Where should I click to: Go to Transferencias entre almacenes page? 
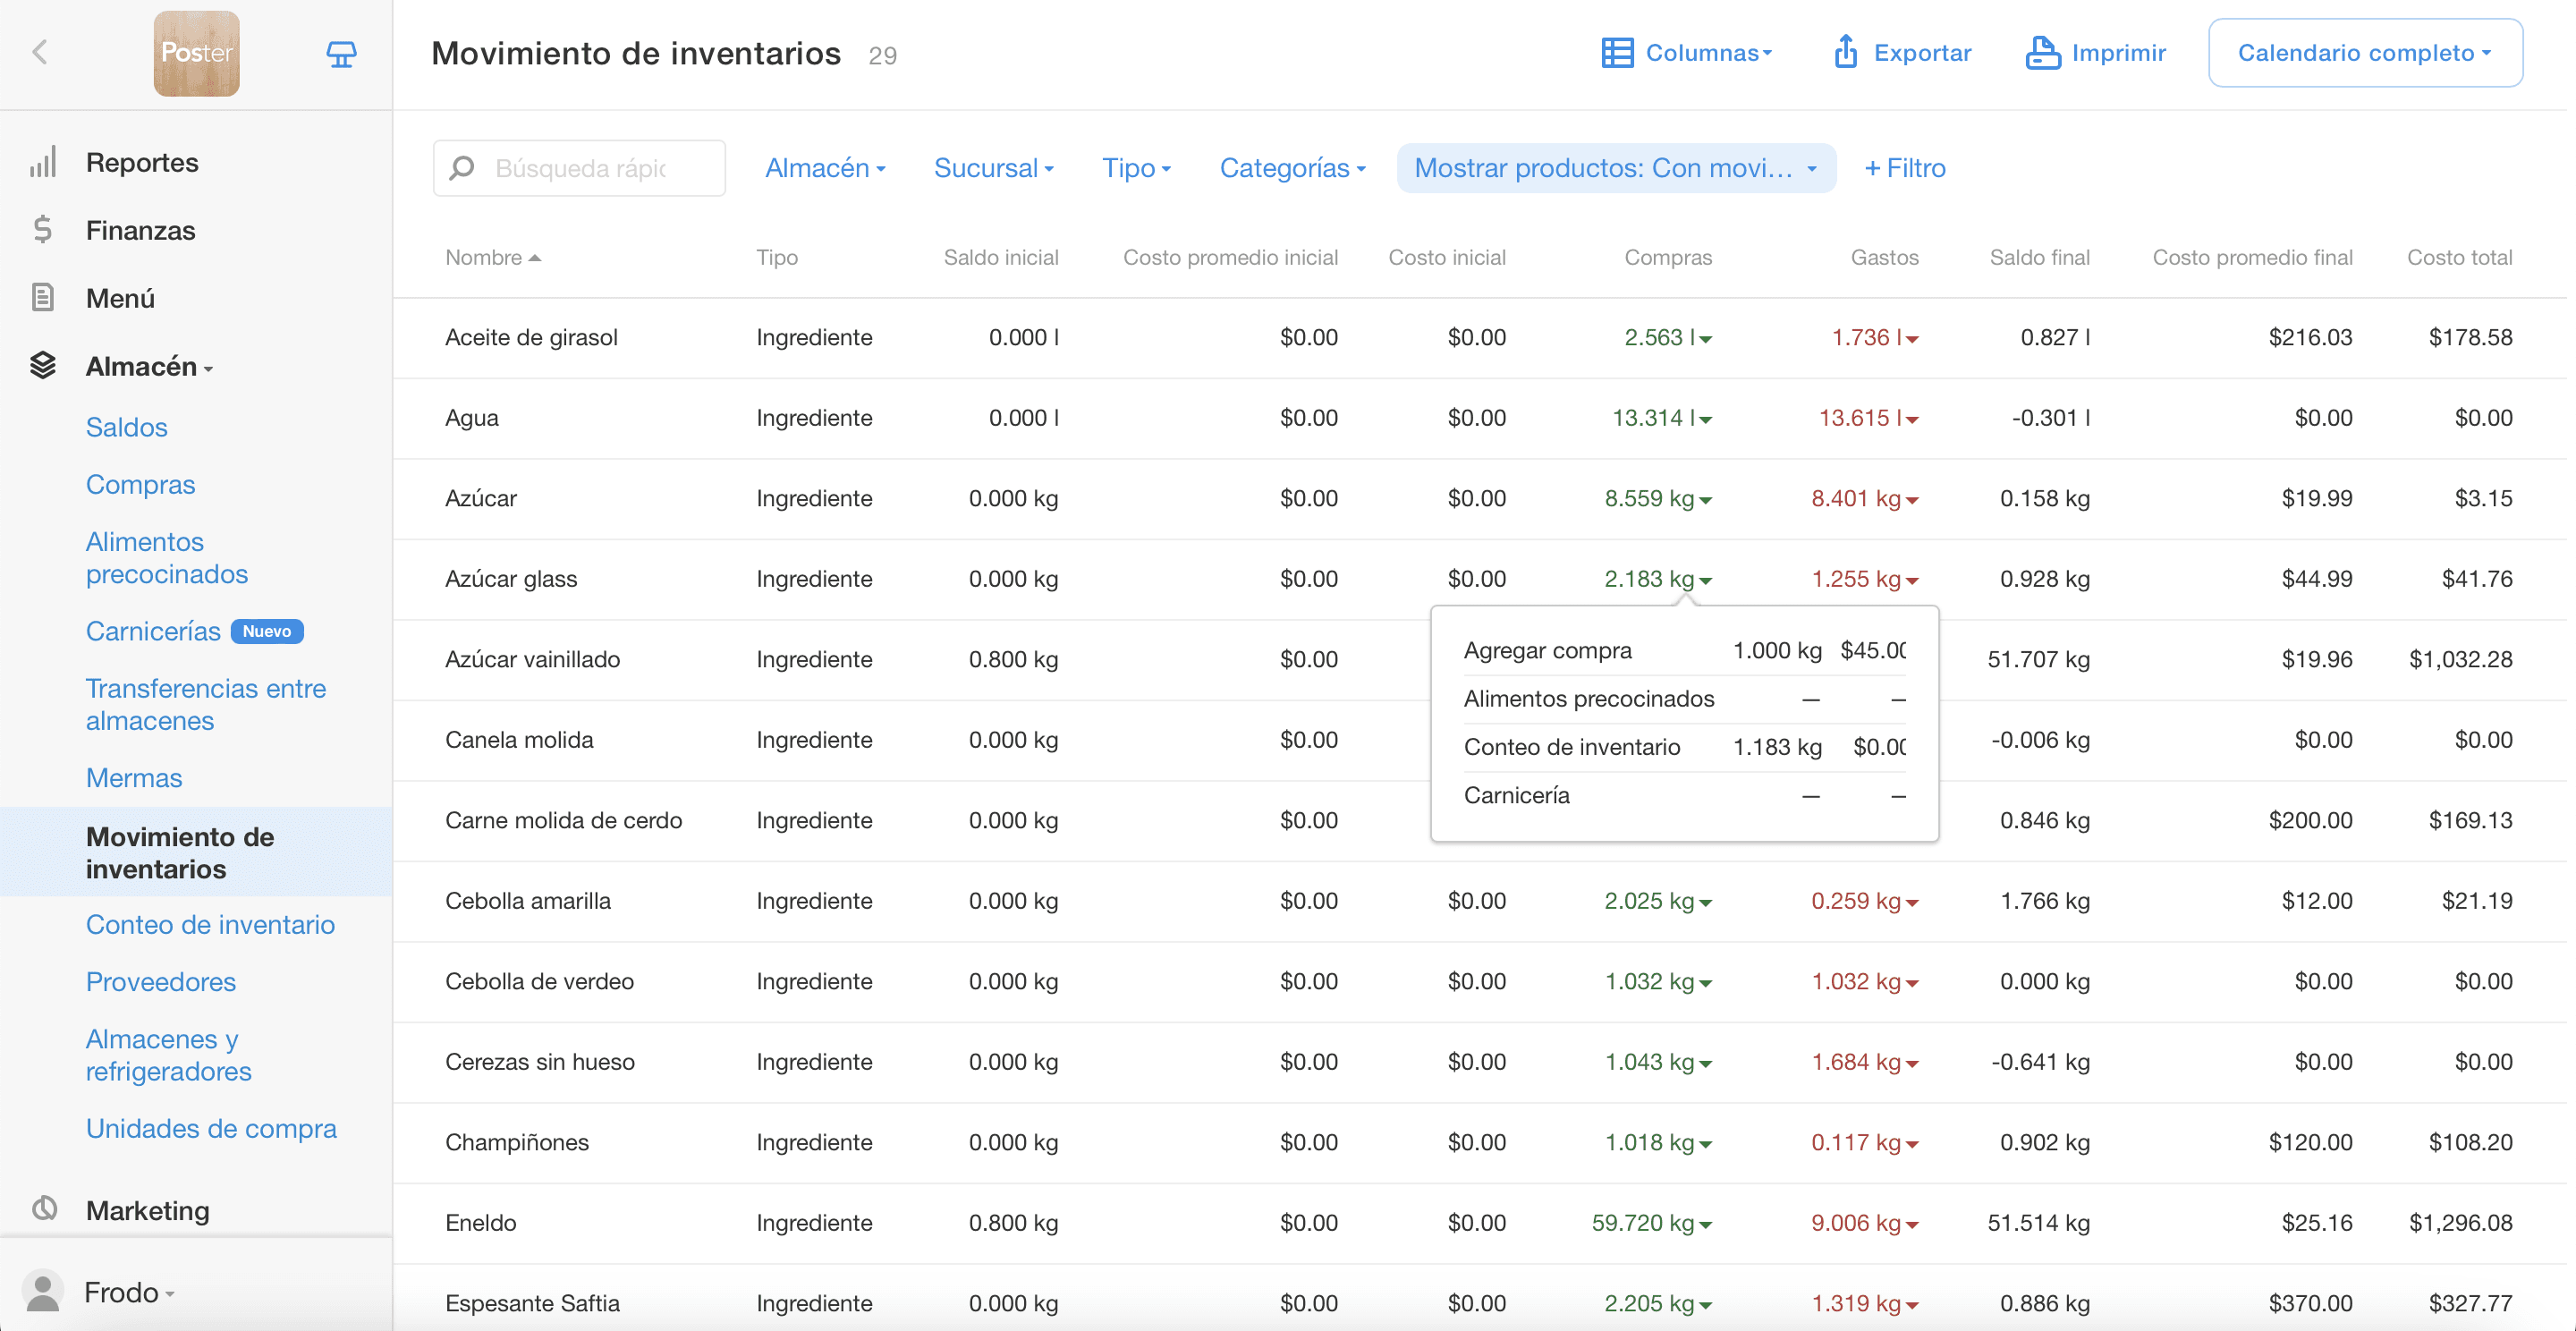coord(205,704)
